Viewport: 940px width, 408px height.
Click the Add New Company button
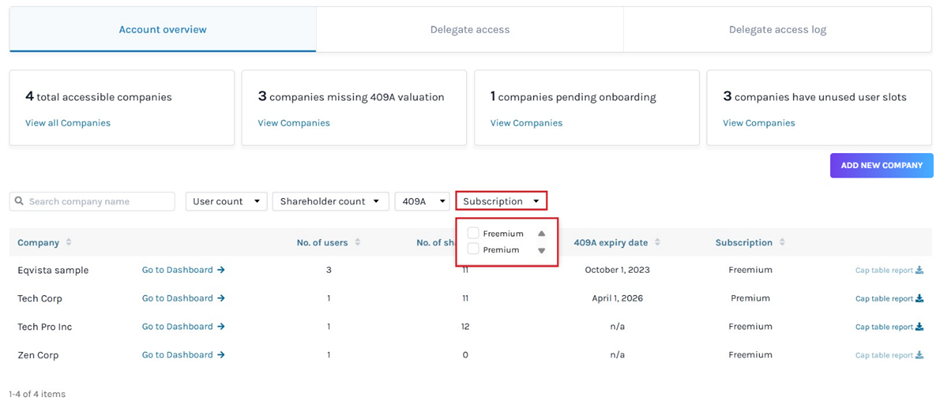coord(881,165)
